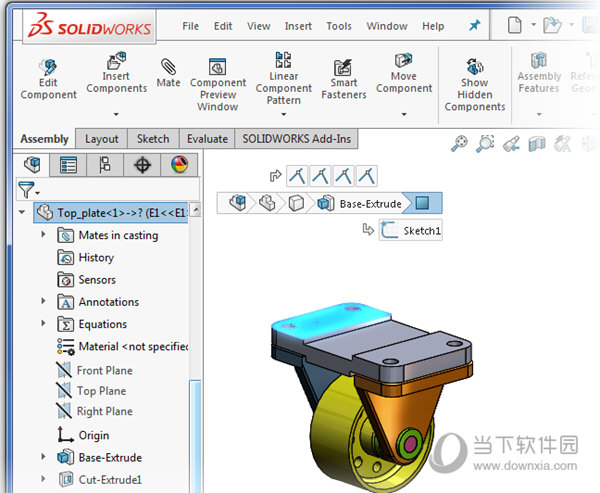Viewport: 600px width, 493px height.
Task: Select face square at breadcrumb end
Action: click(422, 203)
